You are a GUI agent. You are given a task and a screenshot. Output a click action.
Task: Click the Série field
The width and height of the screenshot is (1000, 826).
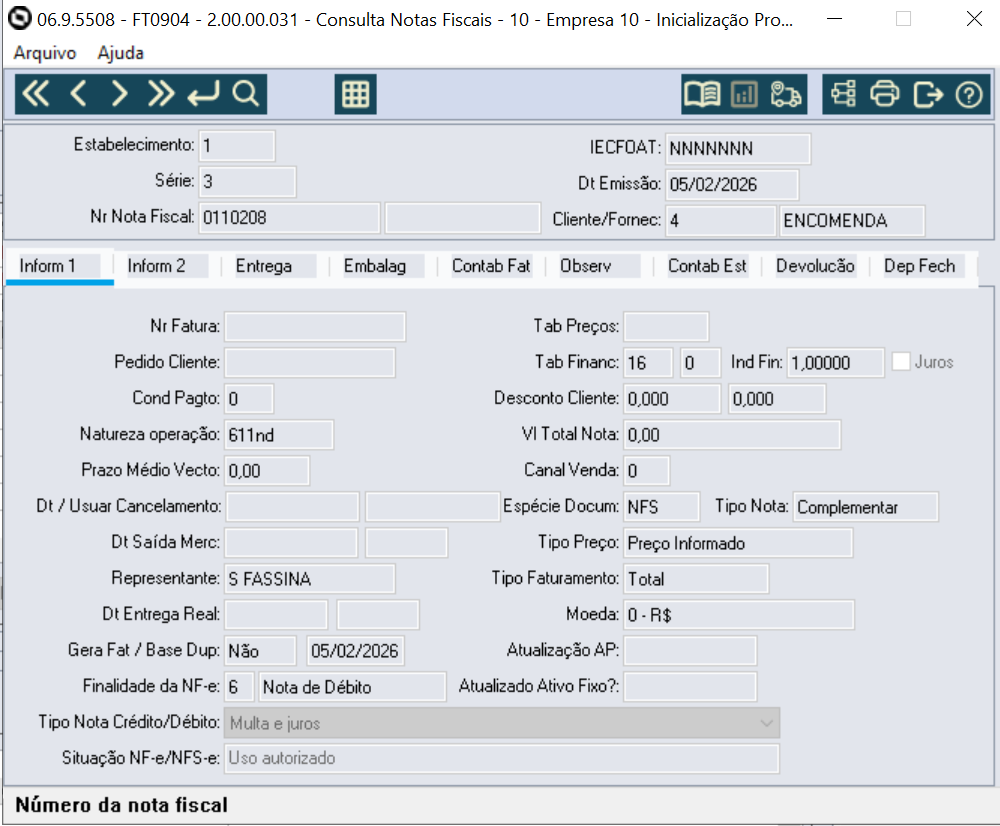pyautogui.click(x=247, y=182)
